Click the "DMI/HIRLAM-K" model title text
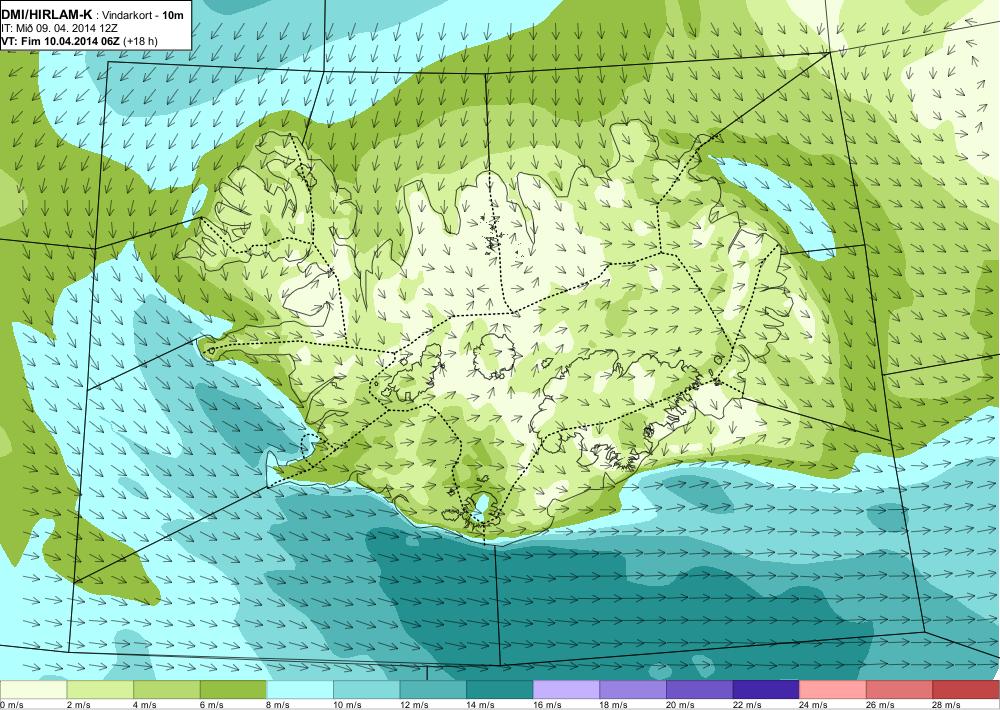The image size is (1000, 710). click(47, 15)
